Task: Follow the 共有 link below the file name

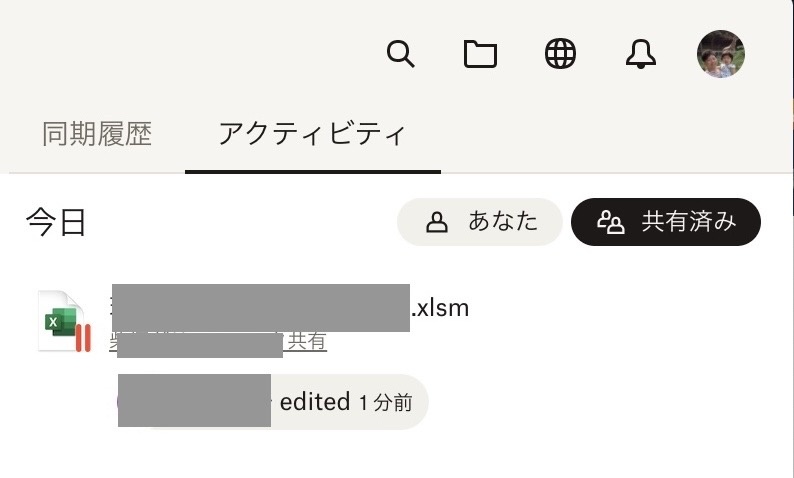Action: (306, 341)
